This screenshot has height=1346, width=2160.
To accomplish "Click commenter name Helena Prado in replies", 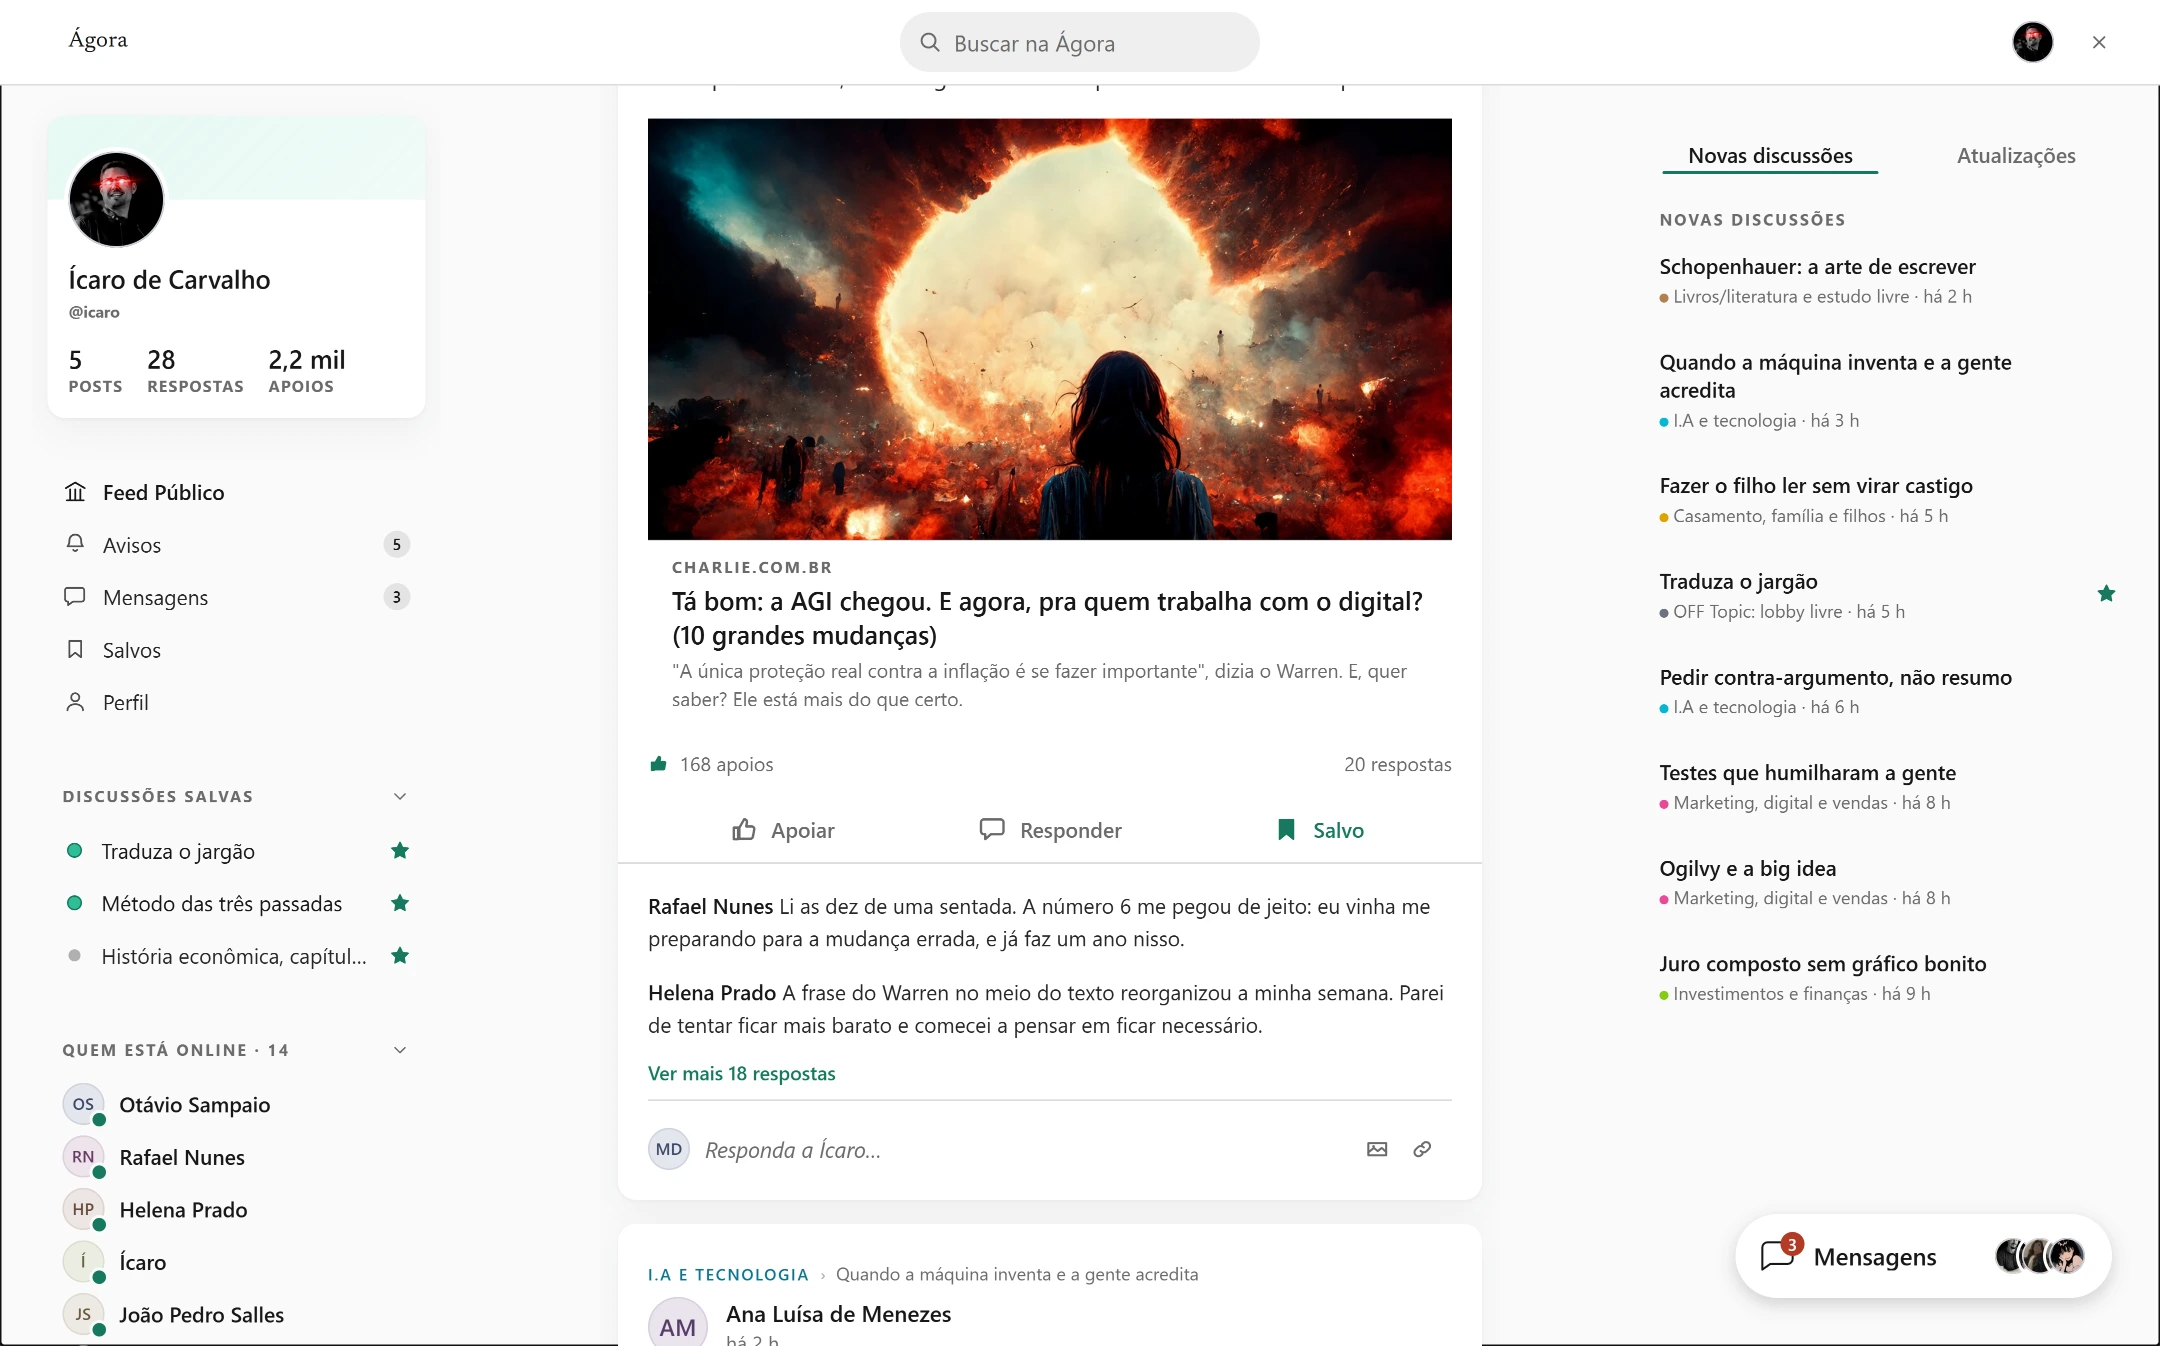I will [x=712, y=993].
